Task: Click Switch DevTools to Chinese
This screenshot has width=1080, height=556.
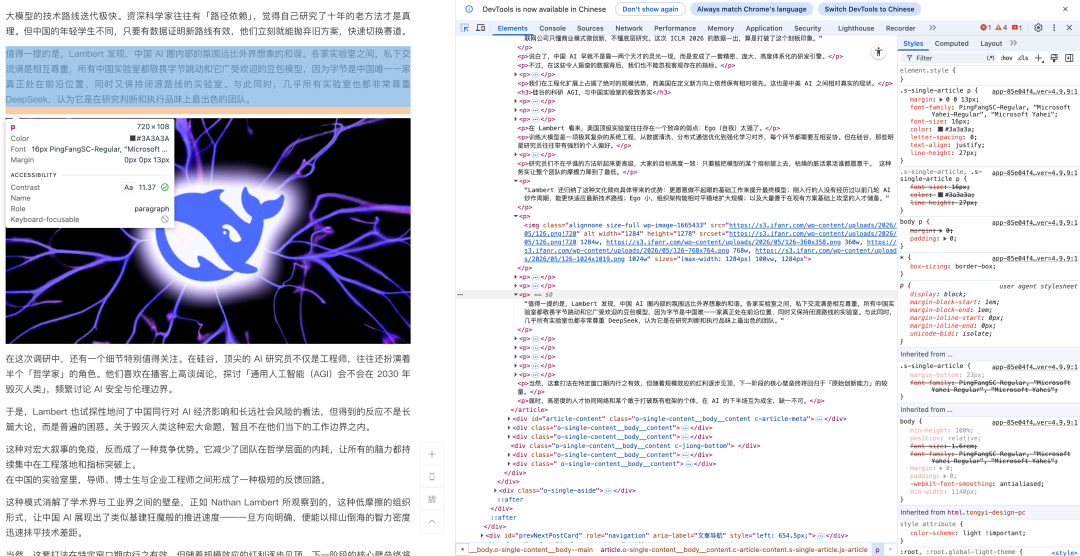Action: click(869, 9)
